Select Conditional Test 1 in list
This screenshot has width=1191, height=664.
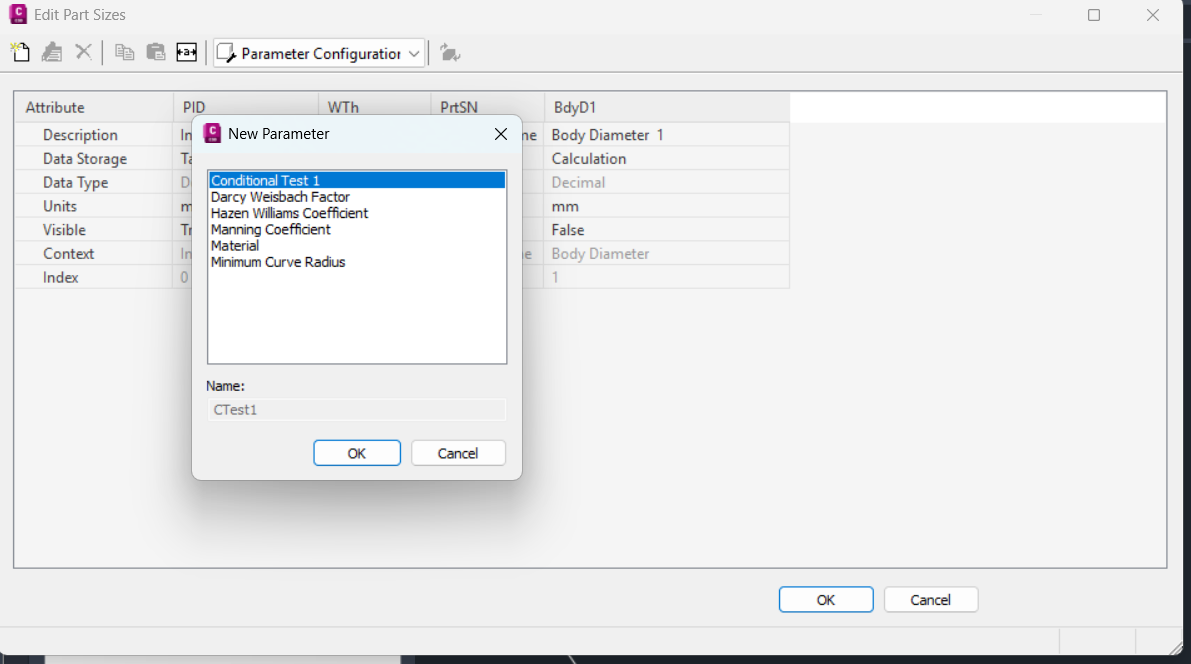tap(356, 180)
